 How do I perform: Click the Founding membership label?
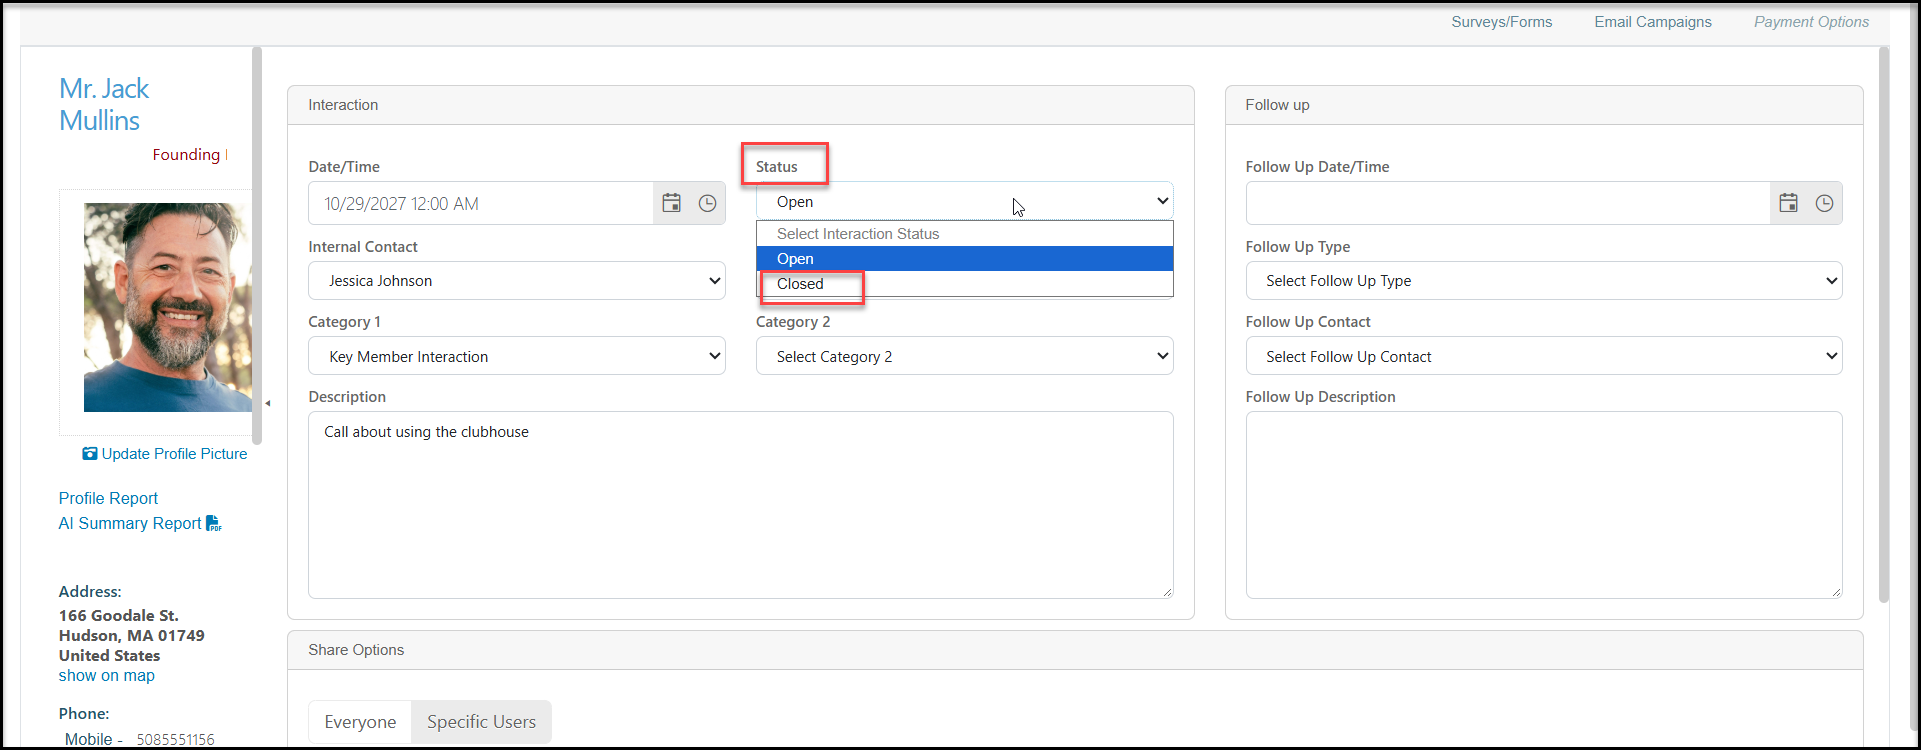tap(186, 154)
